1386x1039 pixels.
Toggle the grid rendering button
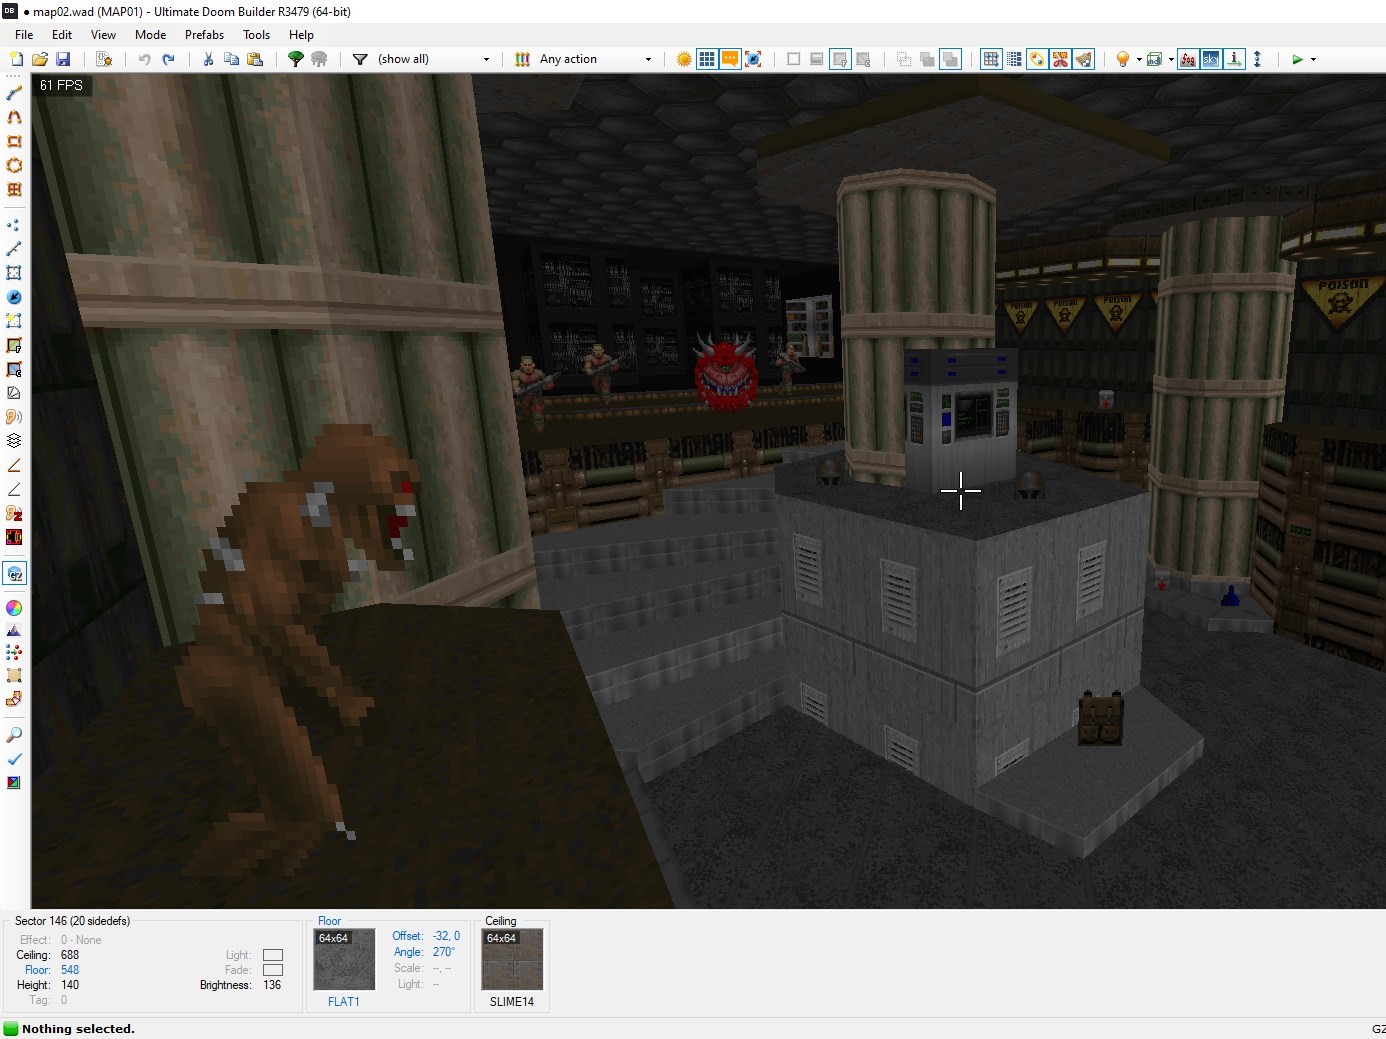point(707,59)
